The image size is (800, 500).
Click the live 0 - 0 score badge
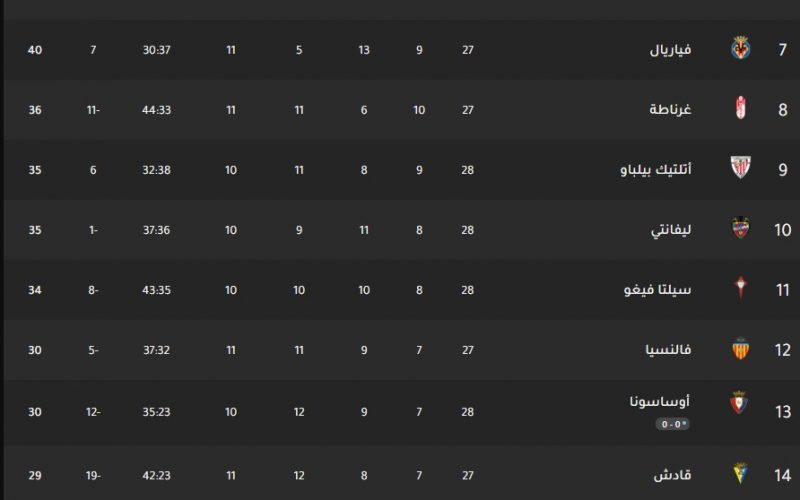672,424
